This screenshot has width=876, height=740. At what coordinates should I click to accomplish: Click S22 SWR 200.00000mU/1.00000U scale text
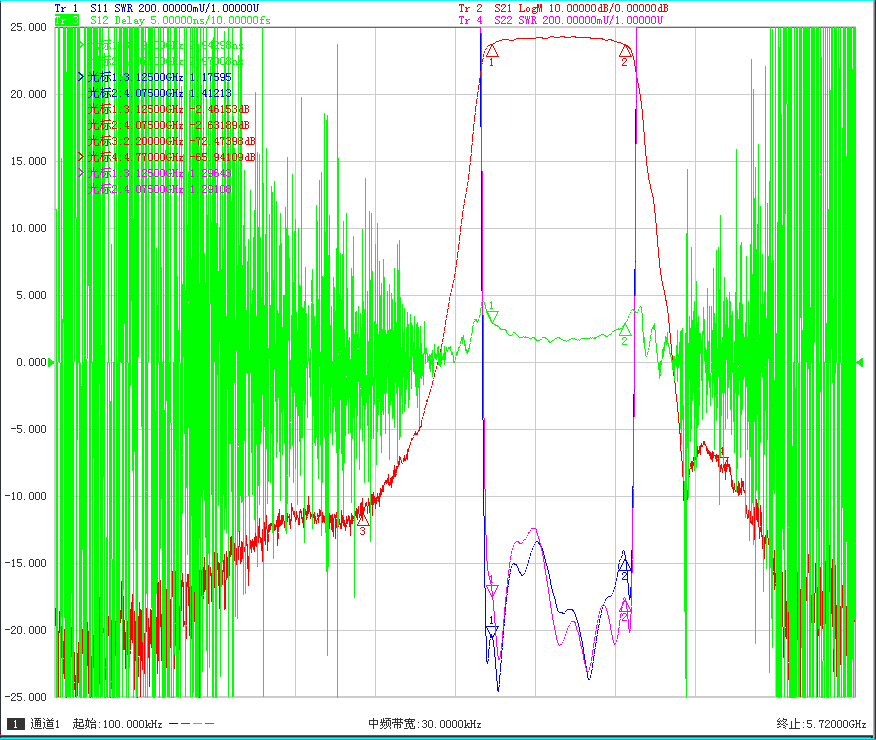(x=579, y=20)
